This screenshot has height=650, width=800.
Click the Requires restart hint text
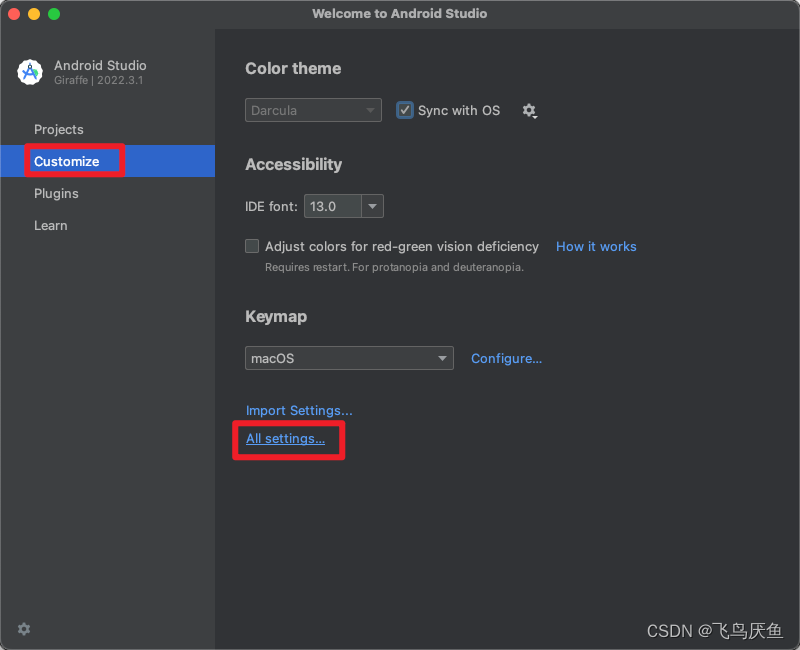tap(394, 267)
